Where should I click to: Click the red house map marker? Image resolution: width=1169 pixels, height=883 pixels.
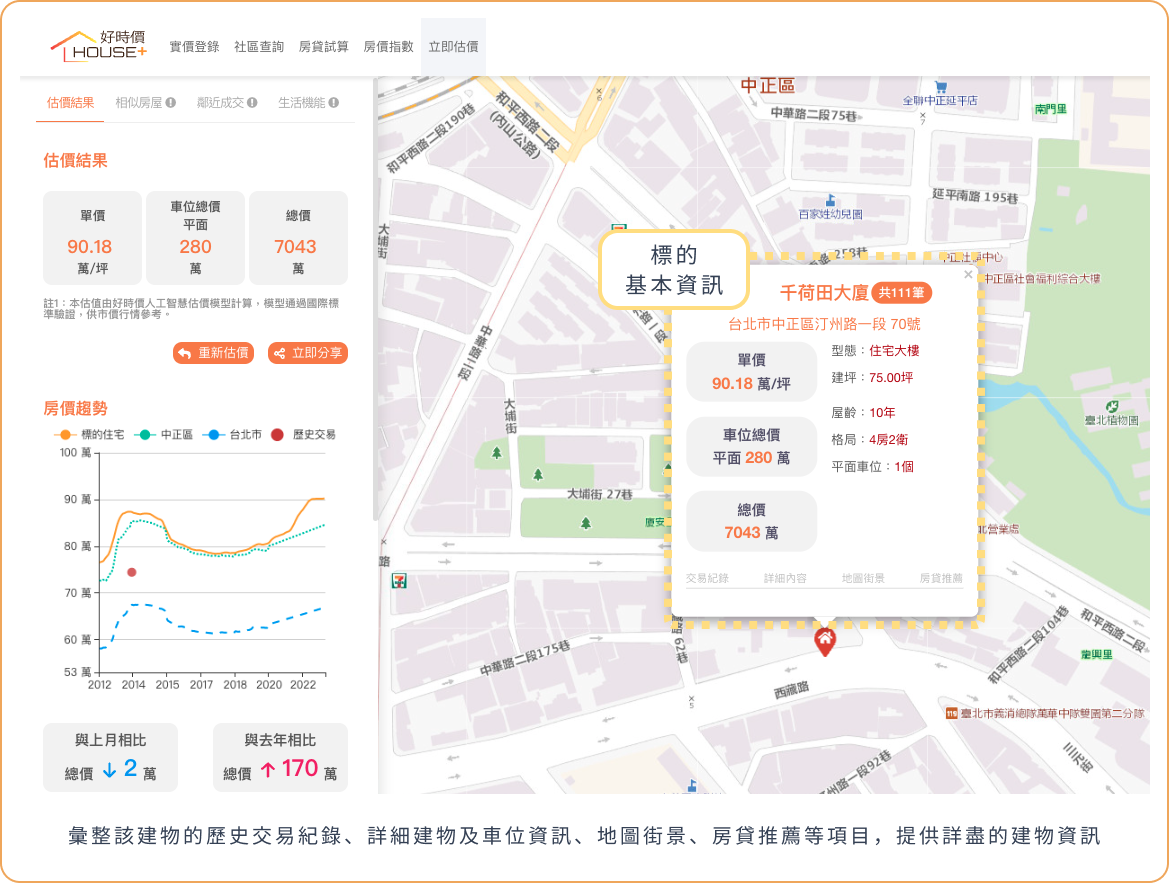(824, 639)
